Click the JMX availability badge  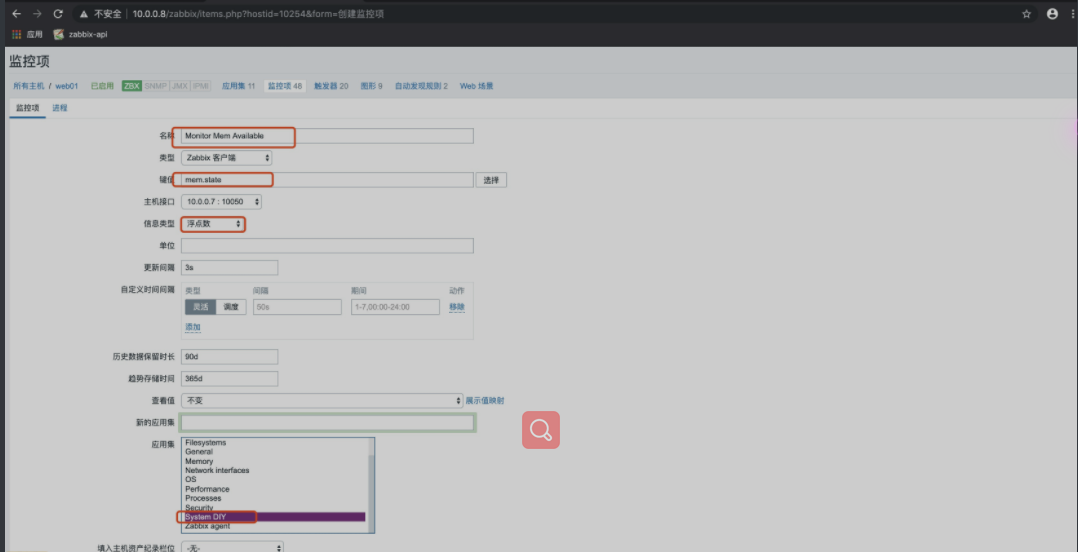click(x=180, y=86)
